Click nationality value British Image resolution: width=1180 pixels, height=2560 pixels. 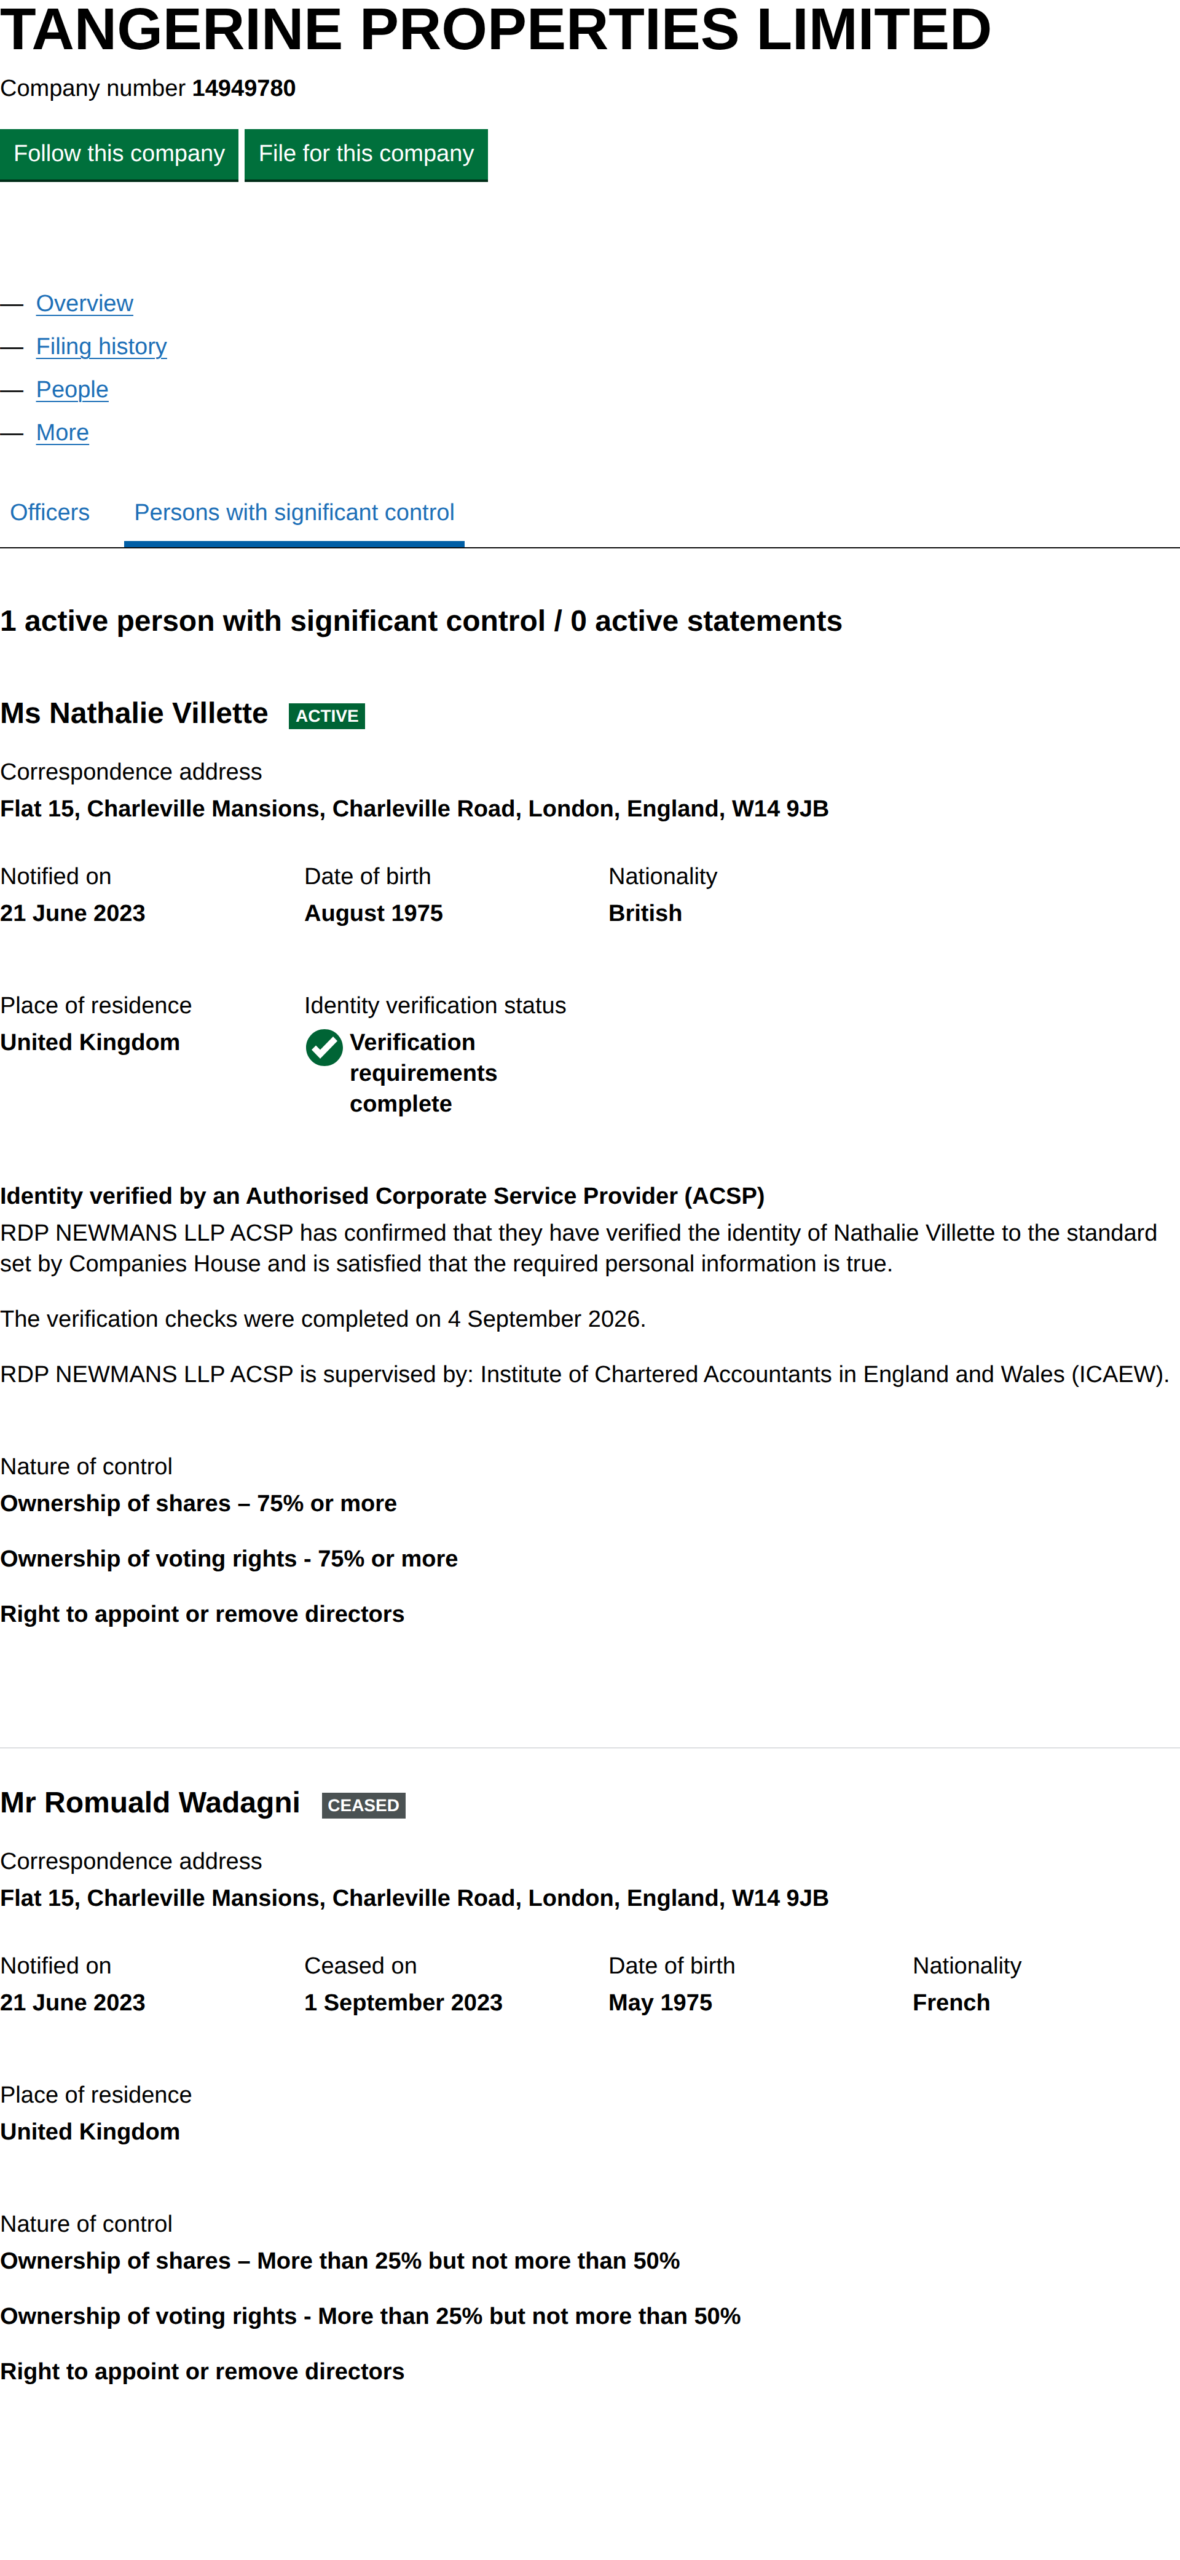pyautogui.click(x=645, y=913)
